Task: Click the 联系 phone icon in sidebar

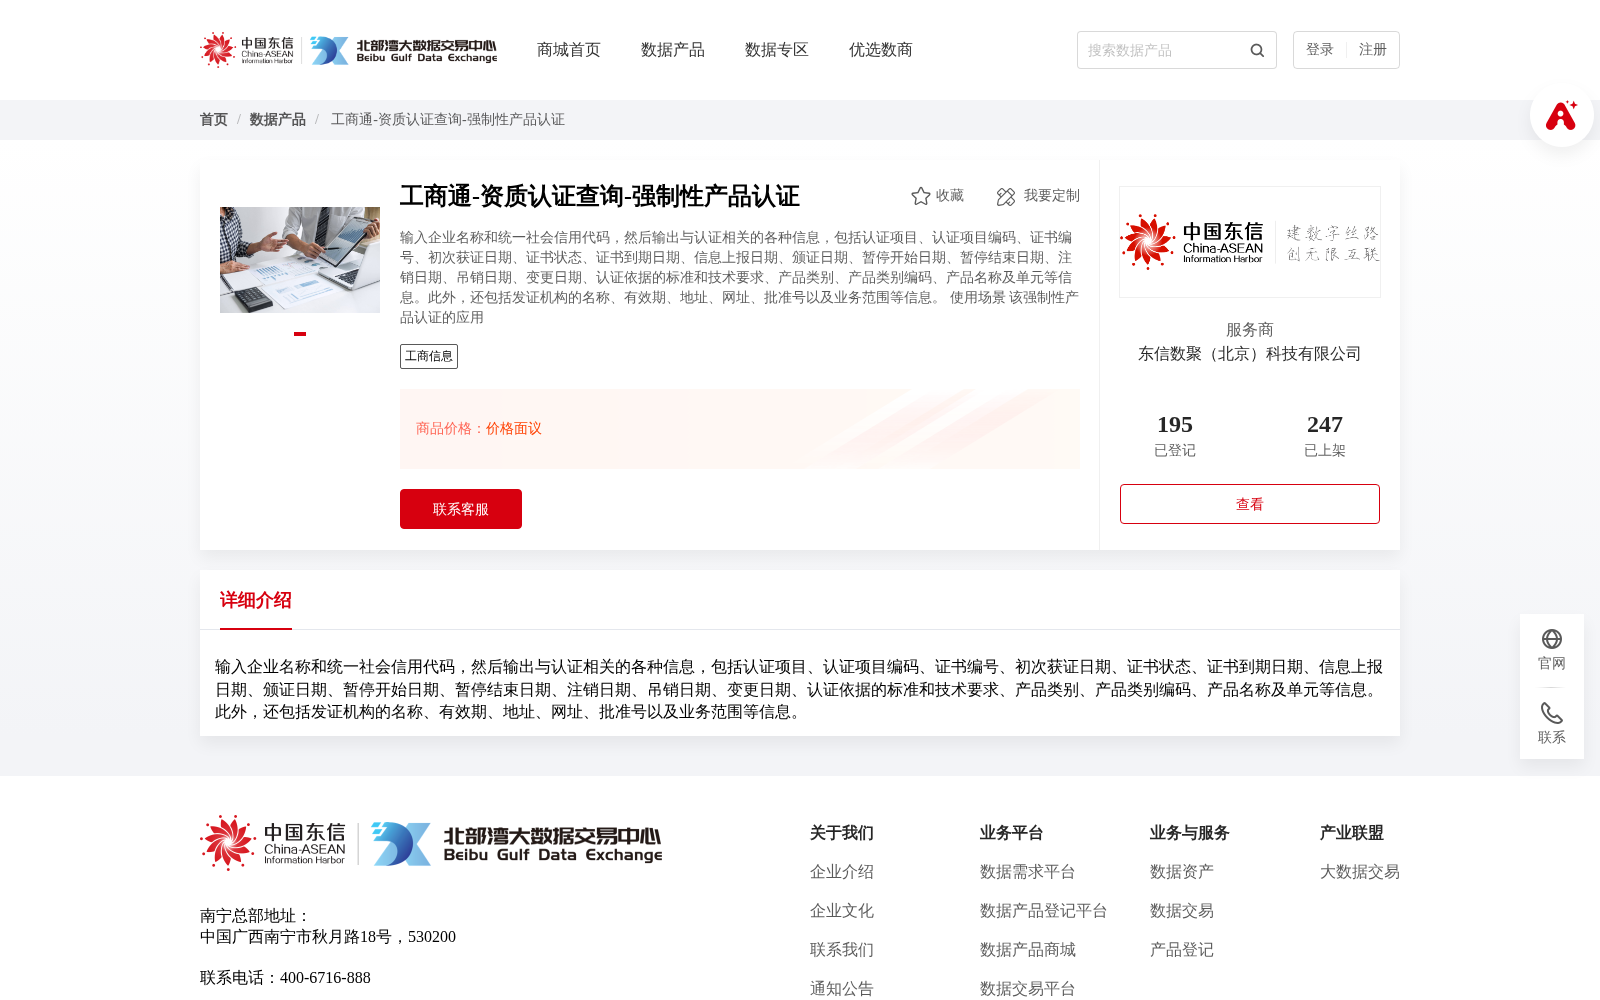Action: pos(1552,713)
